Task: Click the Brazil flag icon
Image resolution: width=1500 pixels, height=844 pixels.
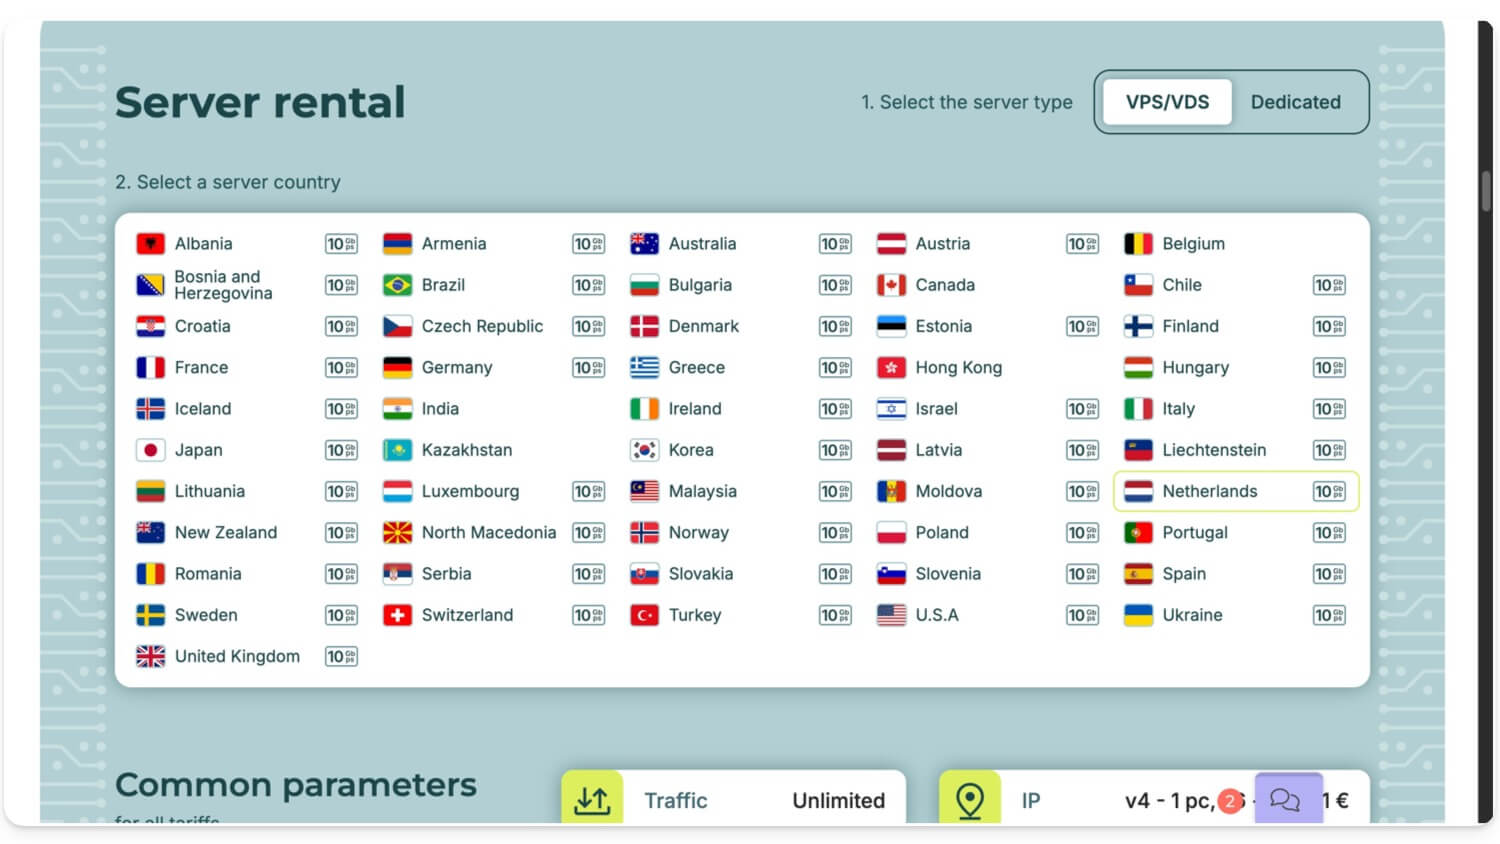Action: pos(397,285)
